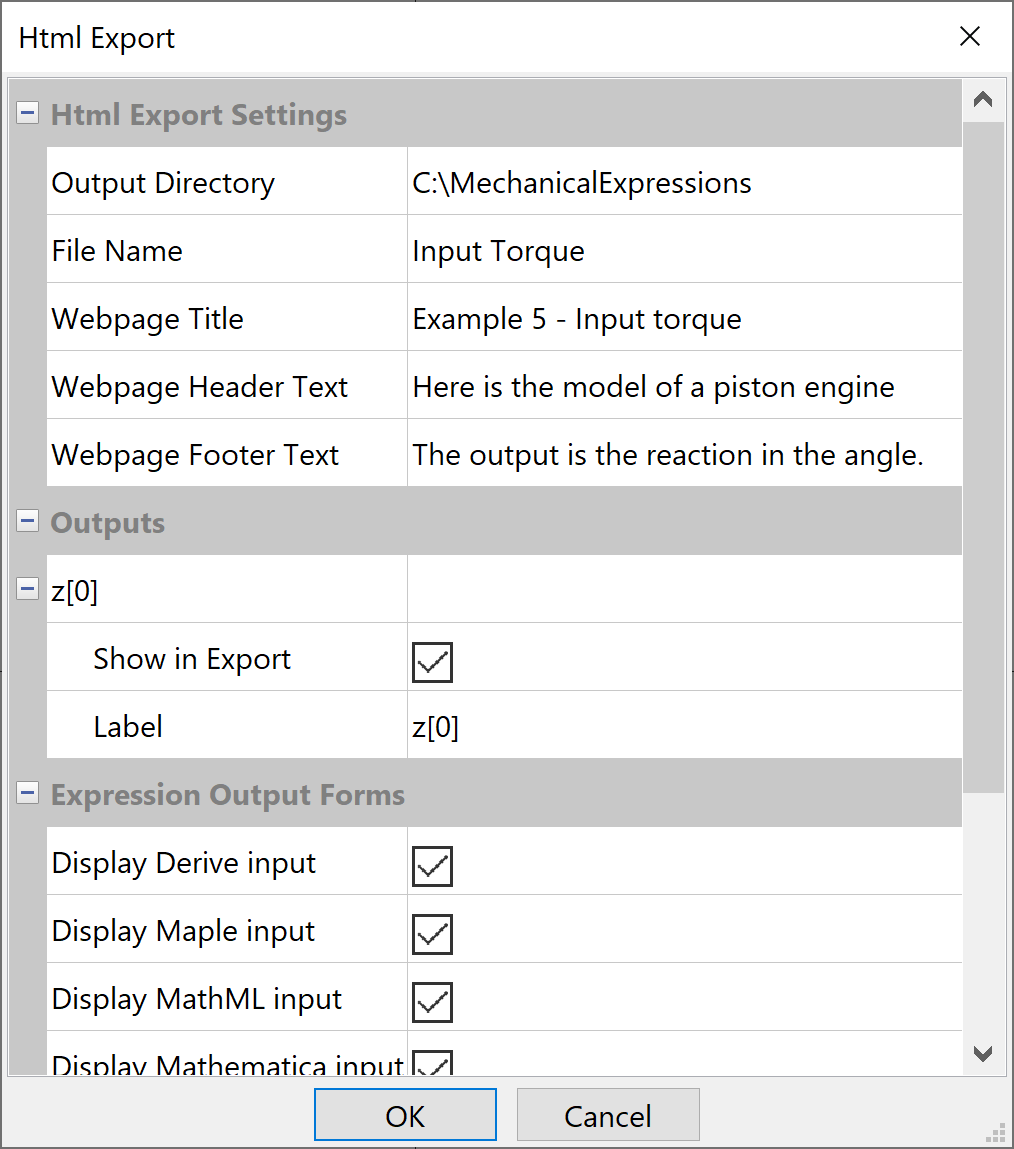This screenshot has height=1149, width=1014.
Task: Click the OK button
Action: click(405, 1115)
